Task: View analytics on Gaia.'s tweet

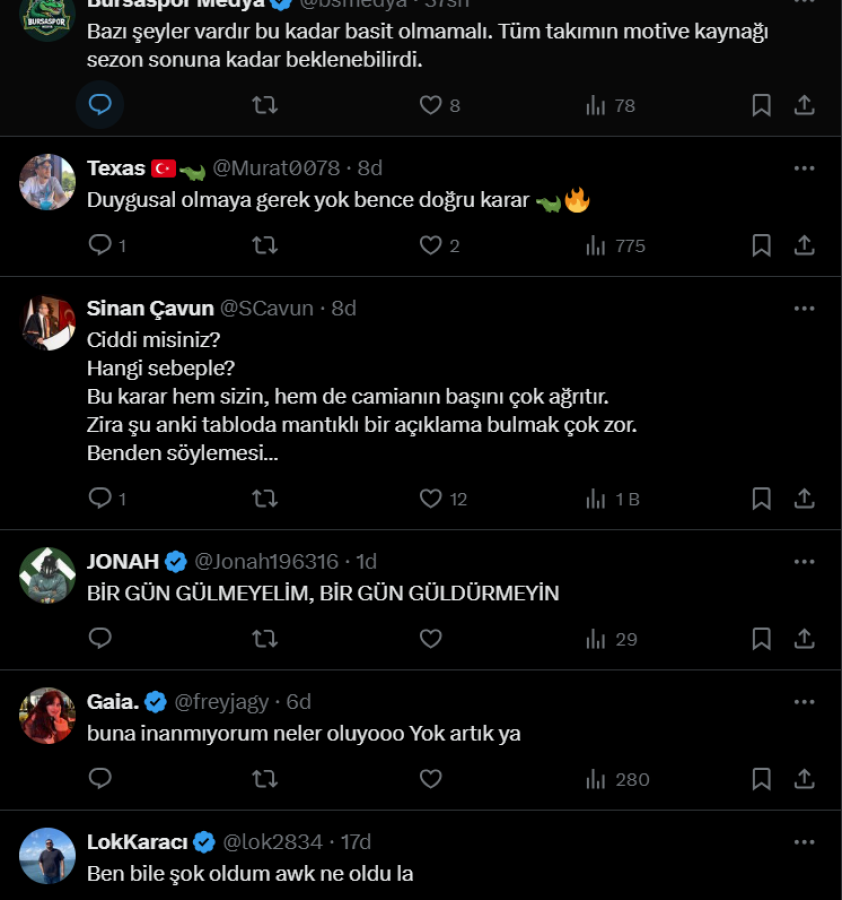Action: coord(617,779)
